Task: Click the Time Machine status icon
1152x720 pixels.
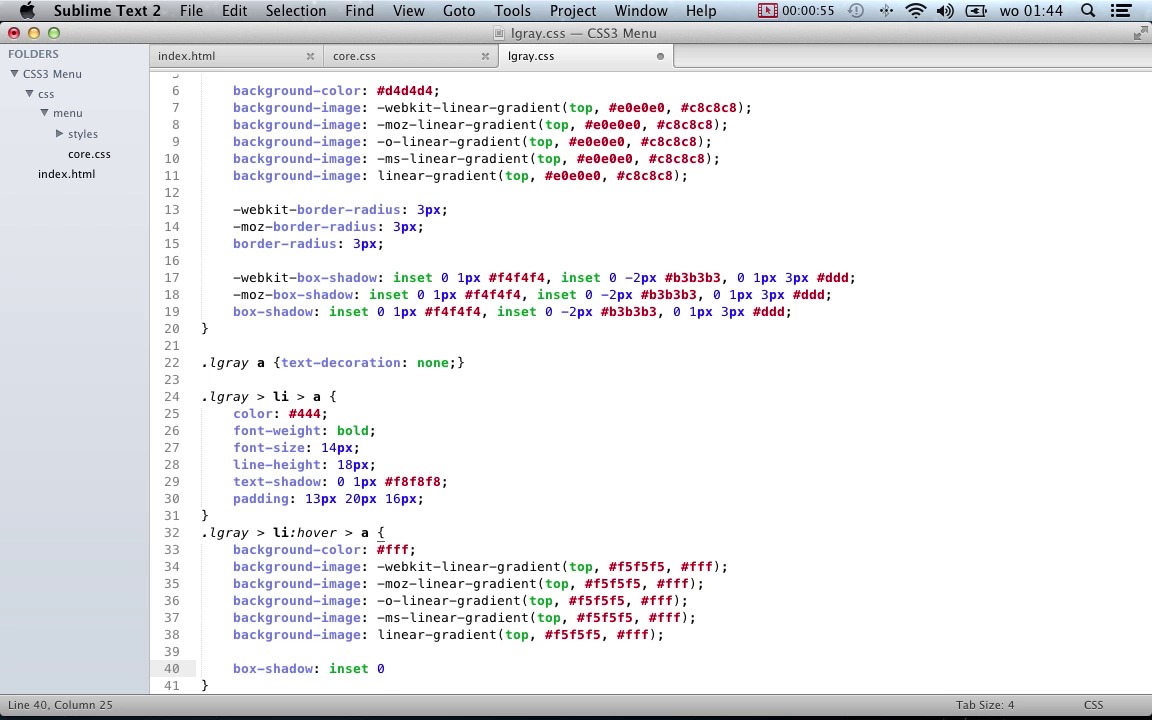Action: pyautogui.click(x=856, y=10)
